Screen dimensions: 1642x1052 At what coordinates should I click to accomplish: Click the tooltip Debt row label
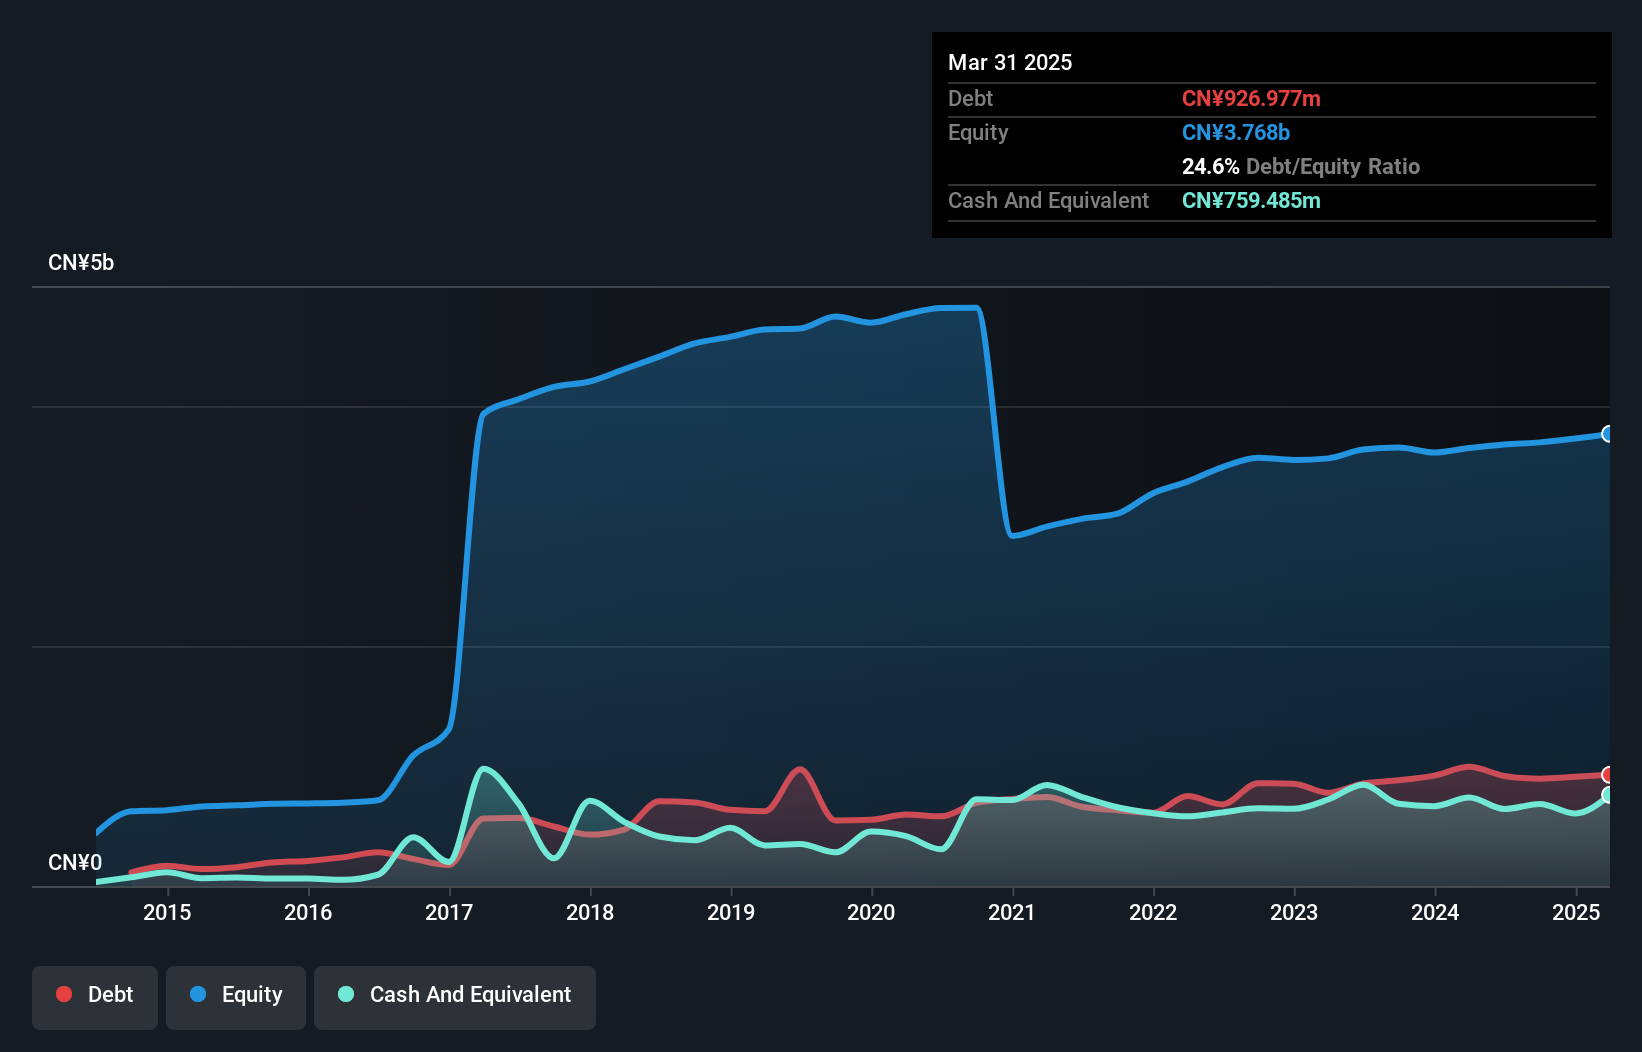(x=970, y=98)
